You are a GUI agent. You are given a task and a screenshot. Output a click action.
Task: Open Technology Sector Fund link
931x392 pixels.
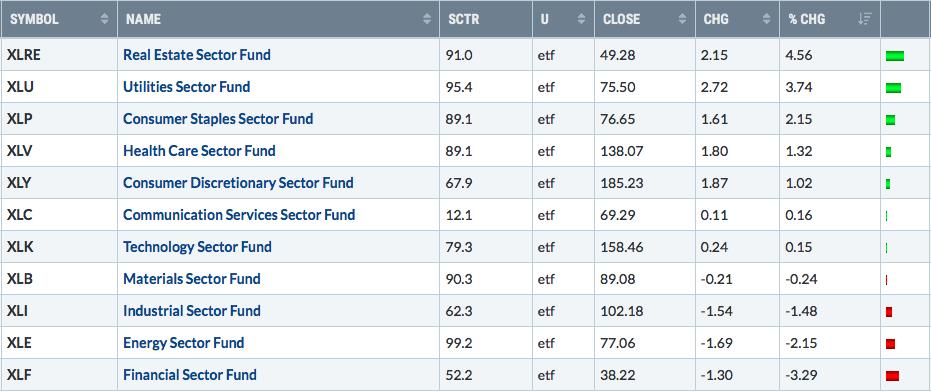click(x=197, y=247)
